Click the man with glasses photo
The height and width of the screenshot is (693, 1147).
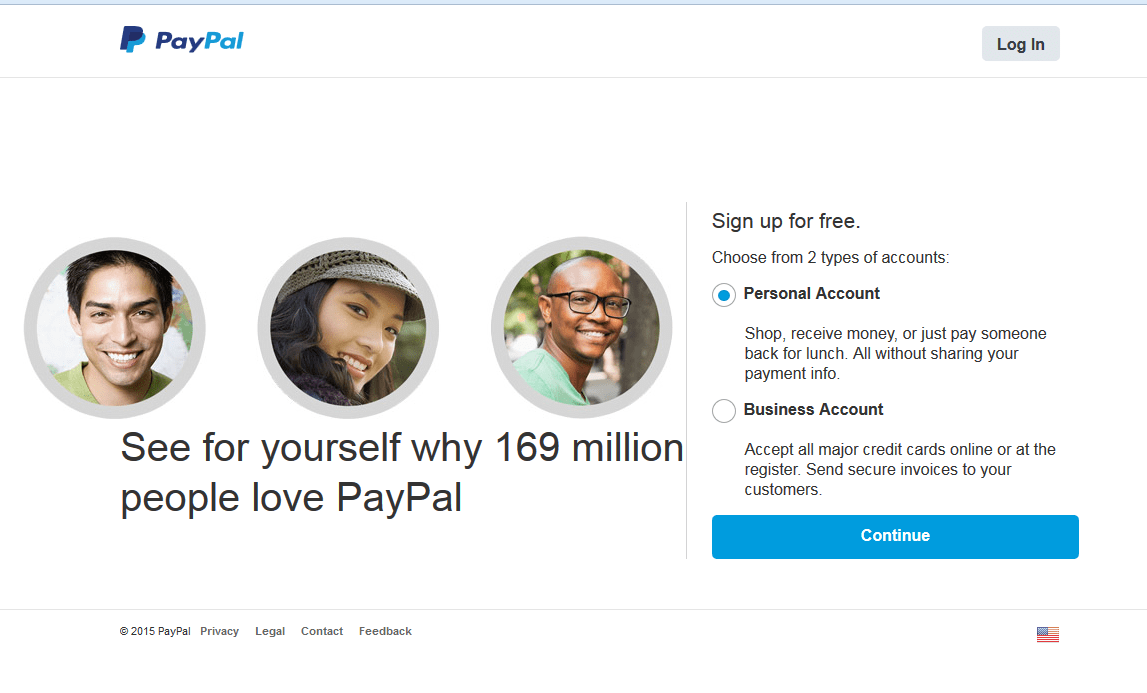tap(582, 328)
